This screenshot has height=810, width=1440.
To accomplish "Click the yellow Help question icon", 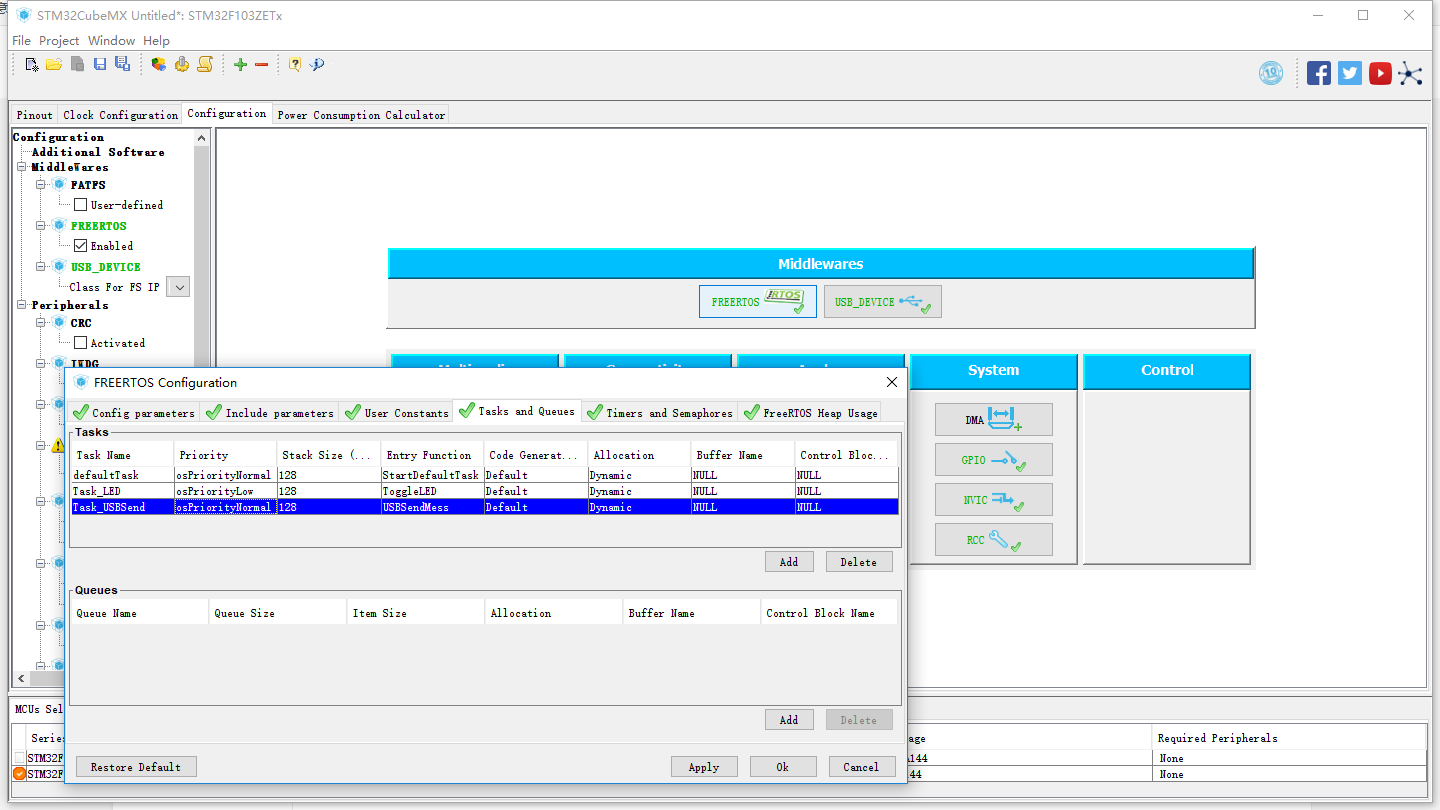I will [x=295, y=65].
